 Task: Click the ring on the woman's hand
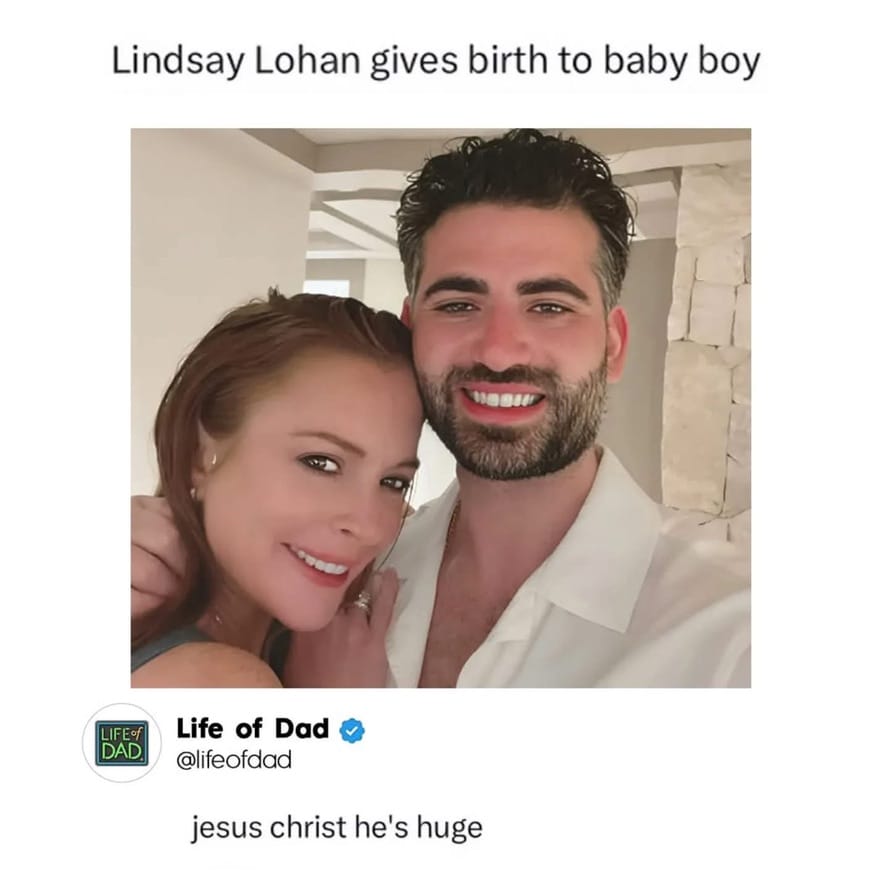[x=363, y=599]
